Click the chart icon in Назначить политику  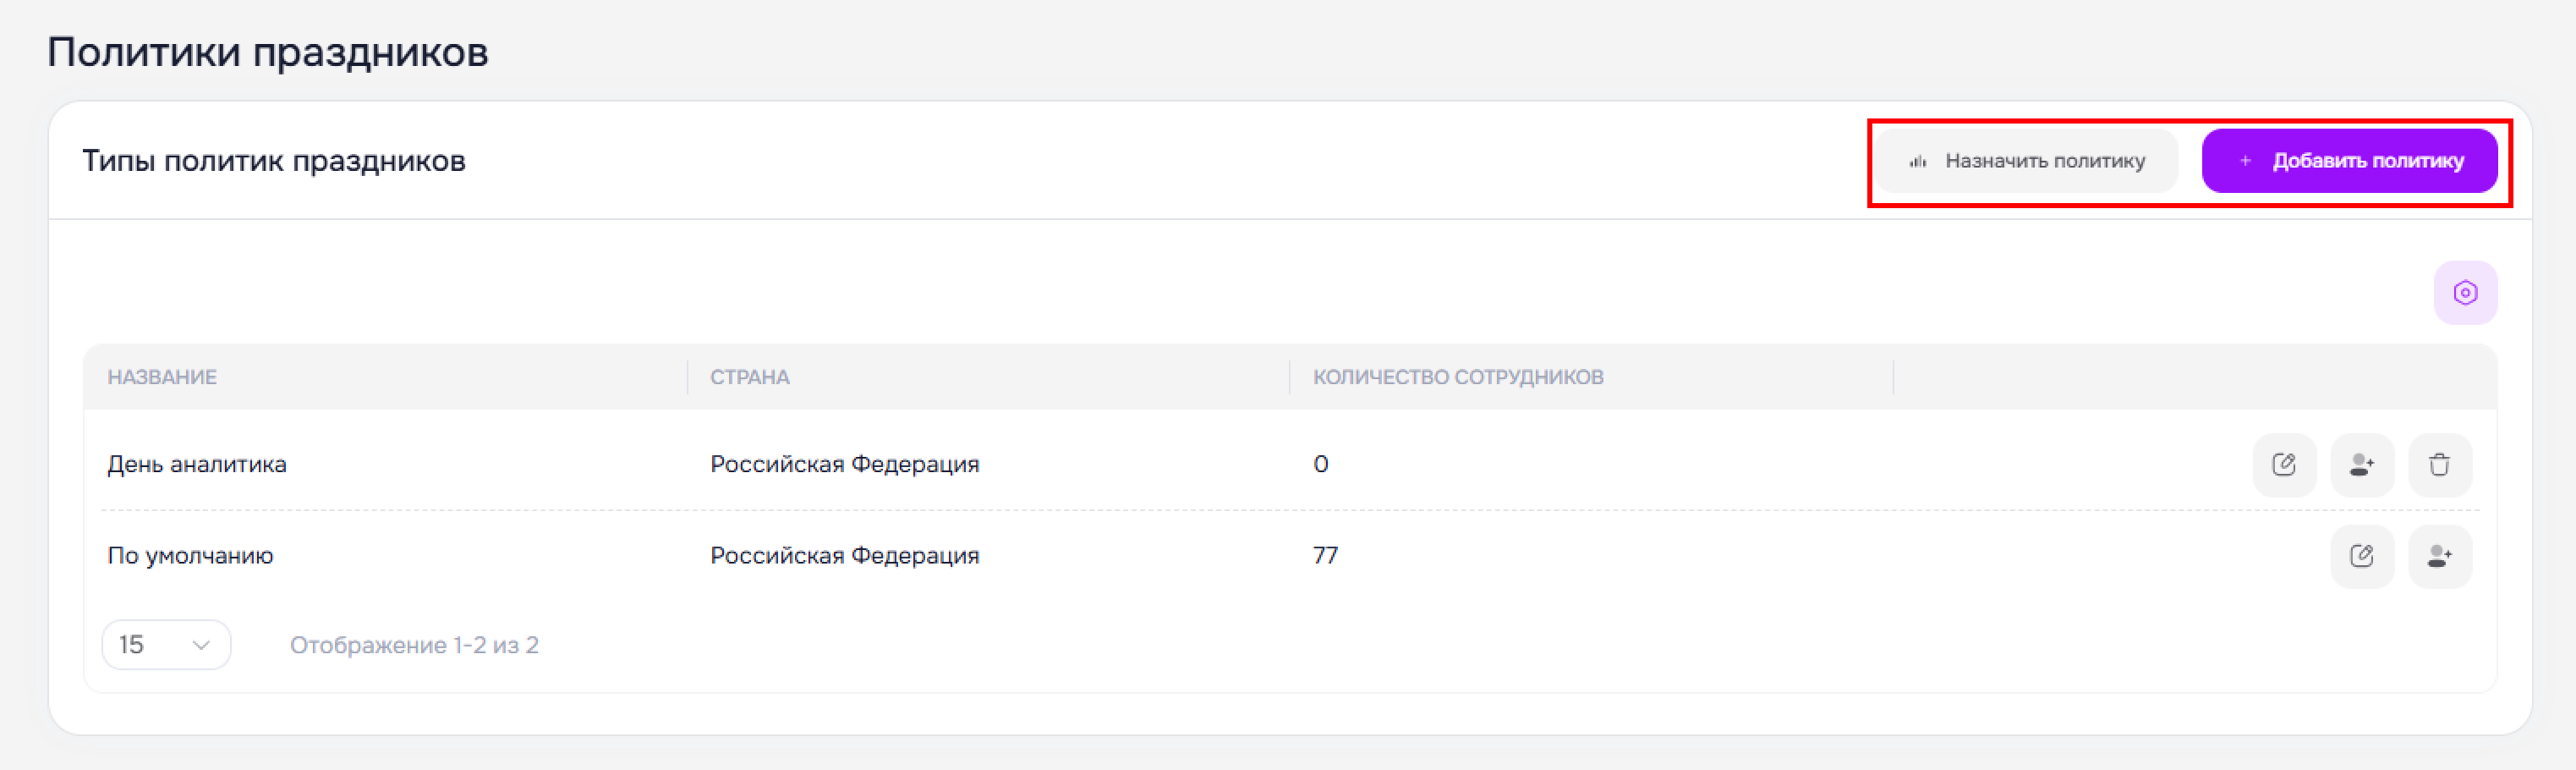(x=1918, y=161)
